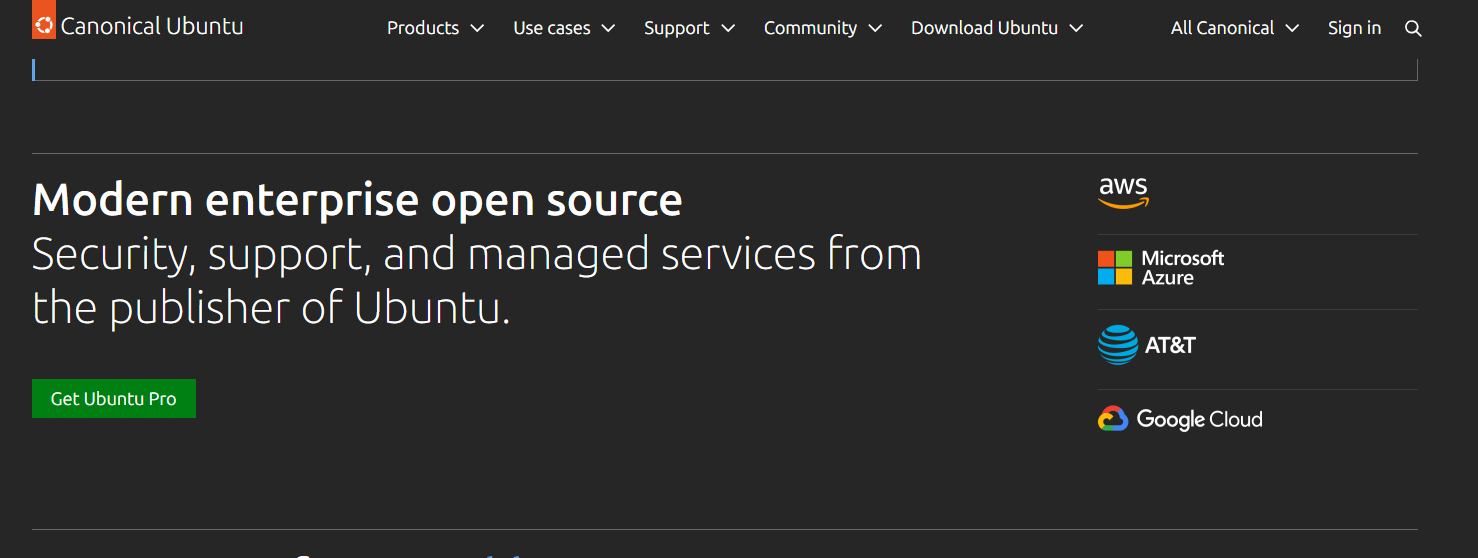Expand the Support chevron
Image resolution: width=1478 pixels, height=558 pixels.
(x=727, y=29)
